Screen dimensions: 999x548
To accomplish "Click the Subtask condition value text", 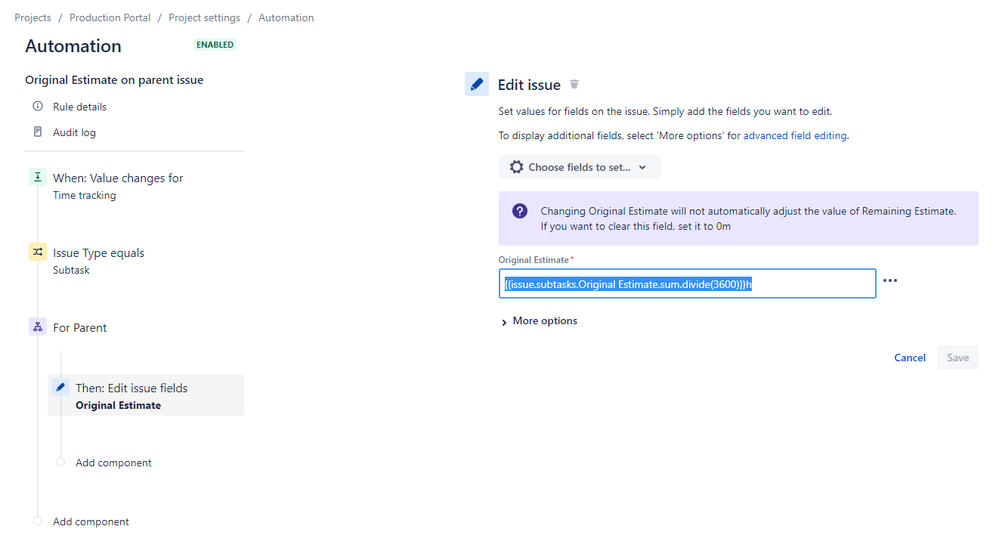I will point(71,270).
